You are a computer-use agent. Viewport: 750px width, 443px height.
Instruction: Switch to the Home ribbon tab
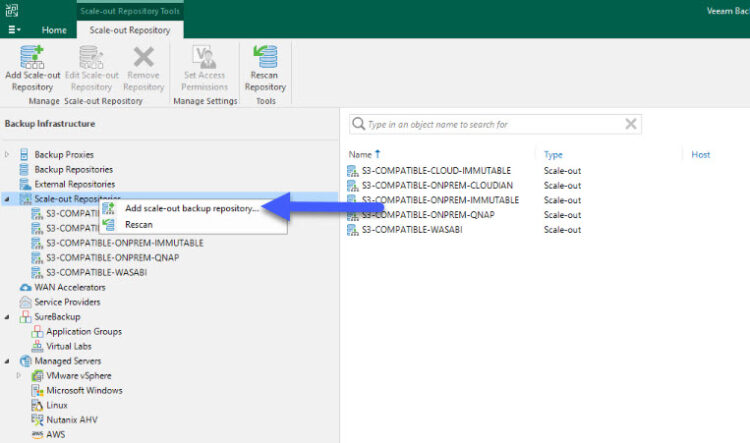point(54,30)
